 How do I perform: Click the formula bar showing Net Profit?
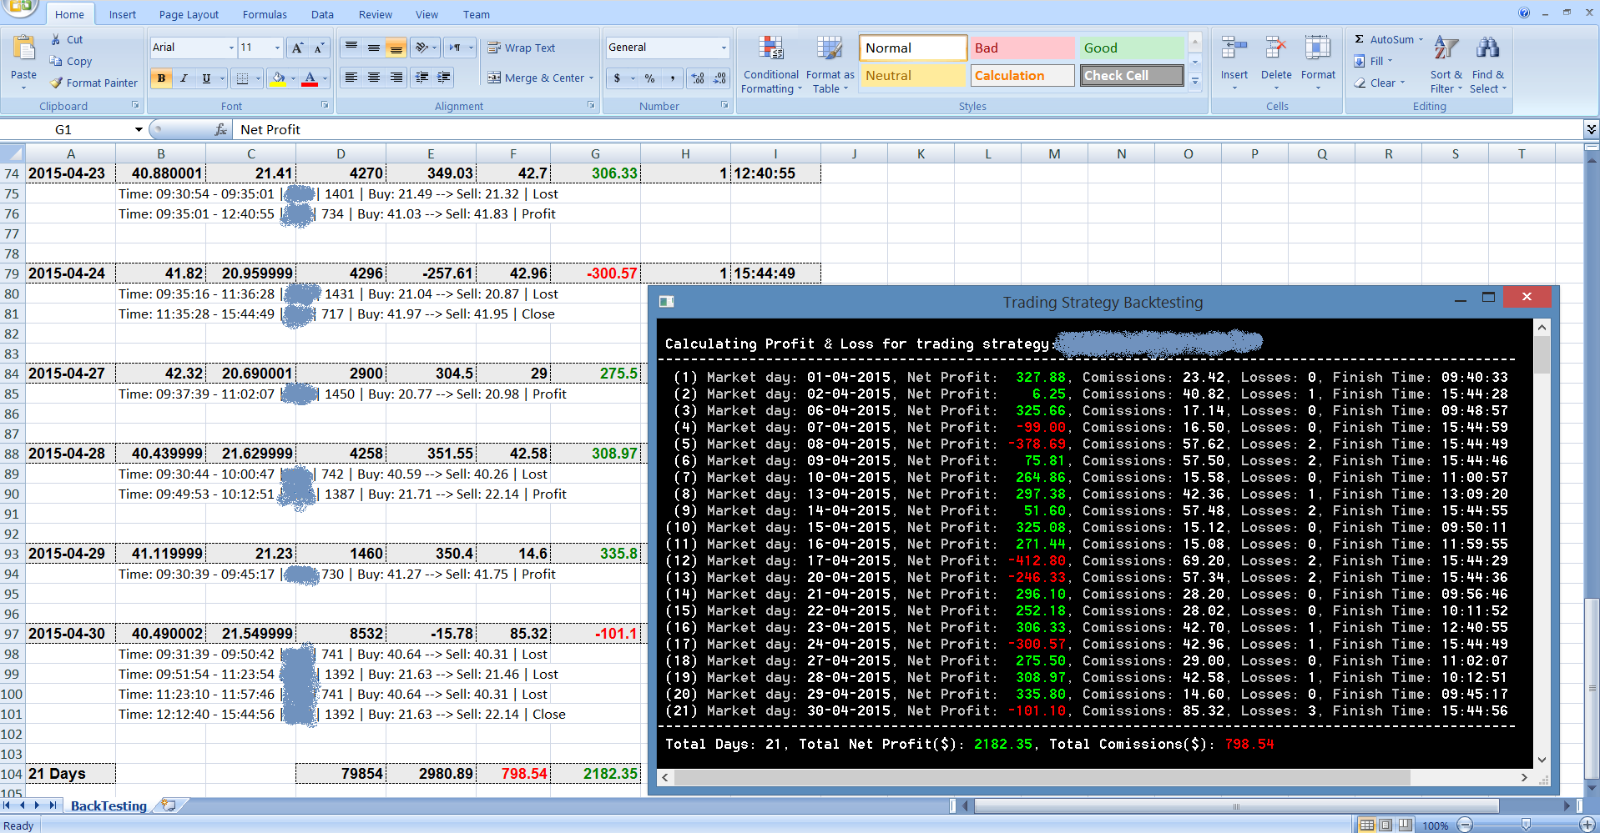[910, 130]
